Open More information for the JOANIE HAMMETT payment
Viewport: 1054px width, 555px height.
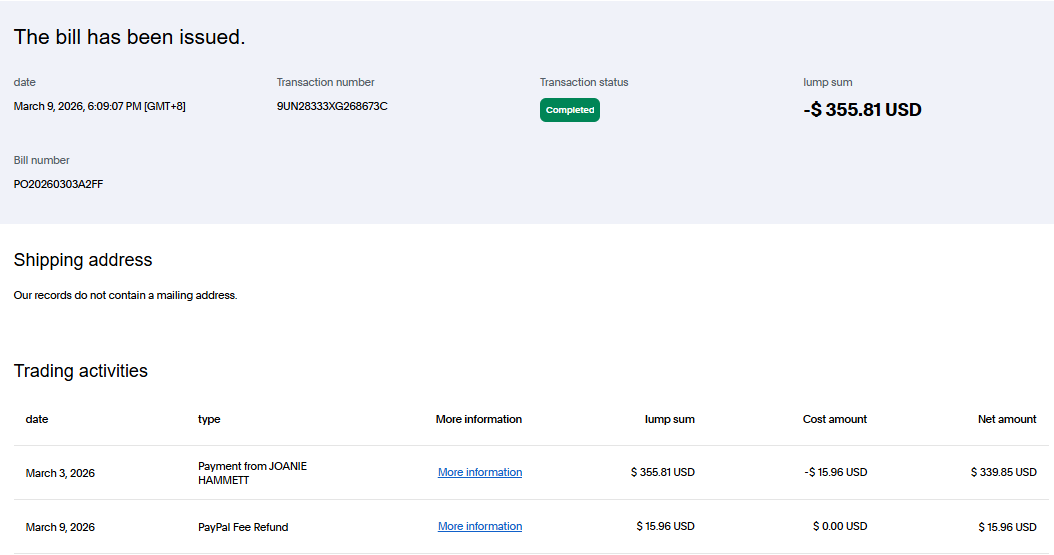tap(479, 472)
